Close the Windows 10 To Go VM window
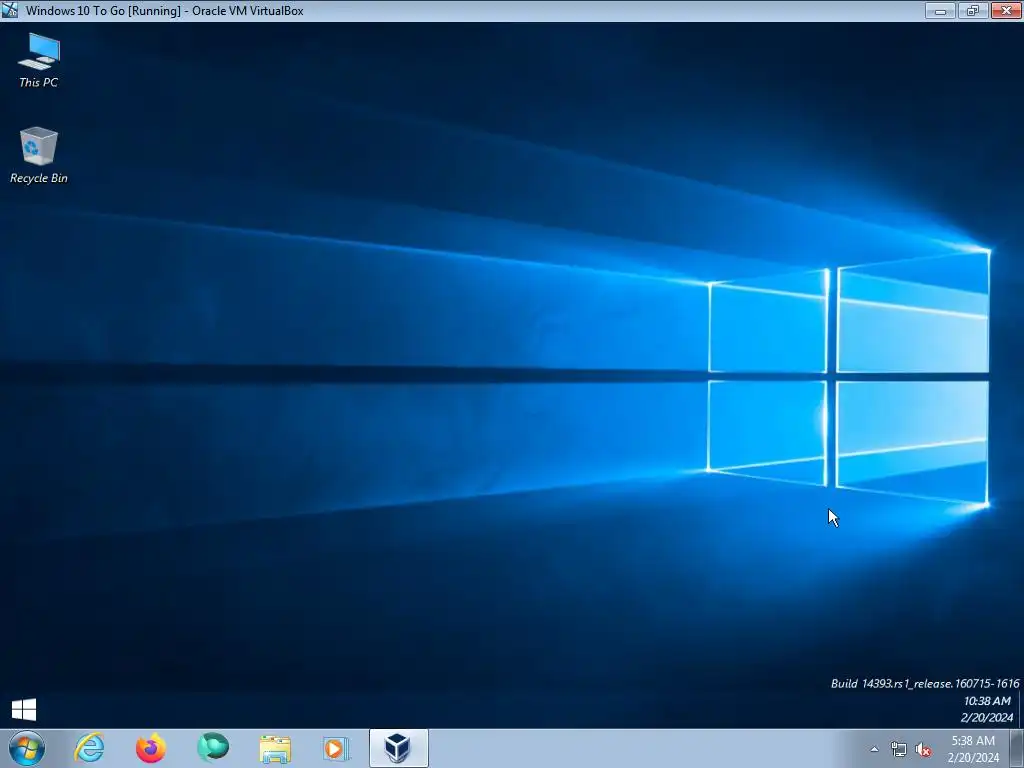 coord(1006,10)
